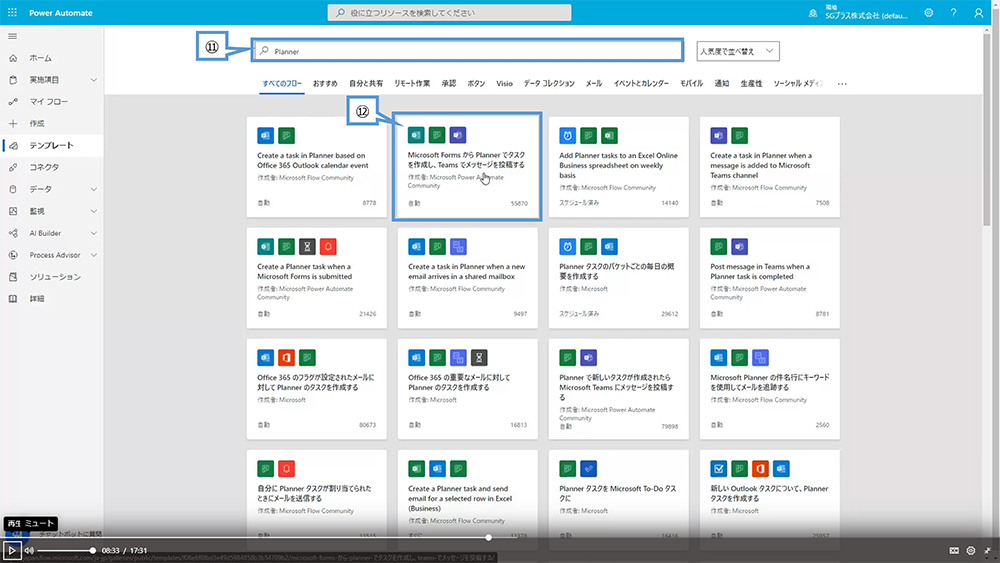Viewport: 1000px width, 563px height.
Task: Click the home icon in sidebar
Action: coord(13,58)
